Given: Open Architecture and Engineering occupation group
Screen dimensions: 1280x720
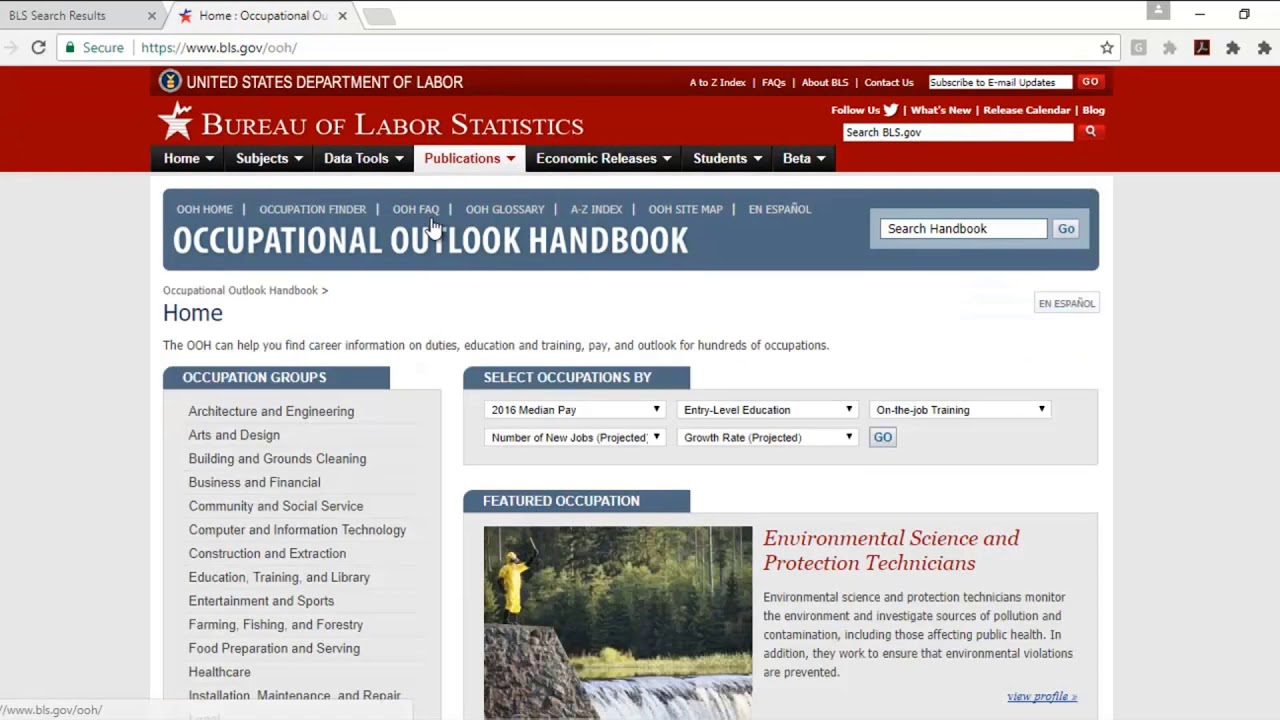Looking at the screenshot, I should point(271,411).
